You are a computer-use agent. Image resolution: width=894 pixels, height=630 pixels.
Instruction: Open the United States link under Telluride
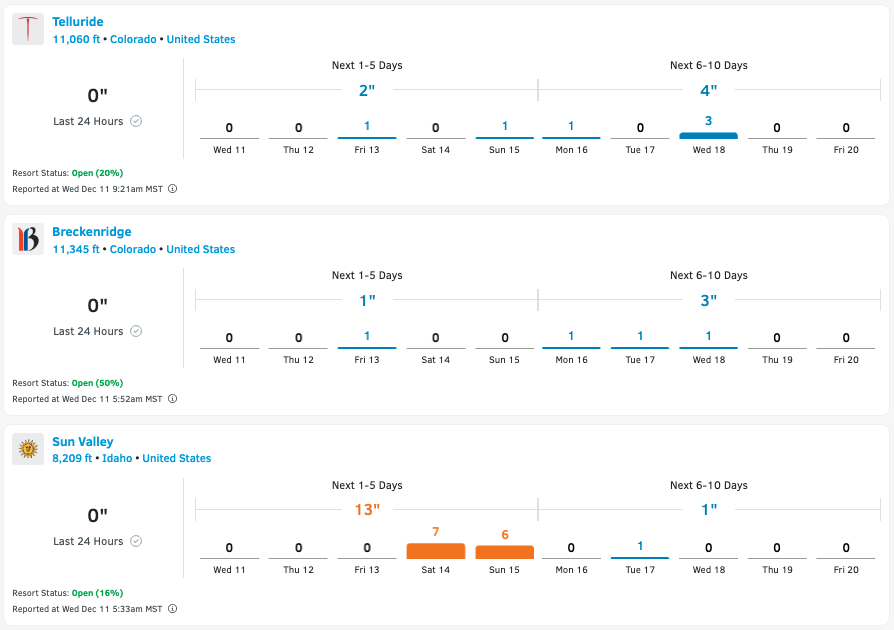200,39
